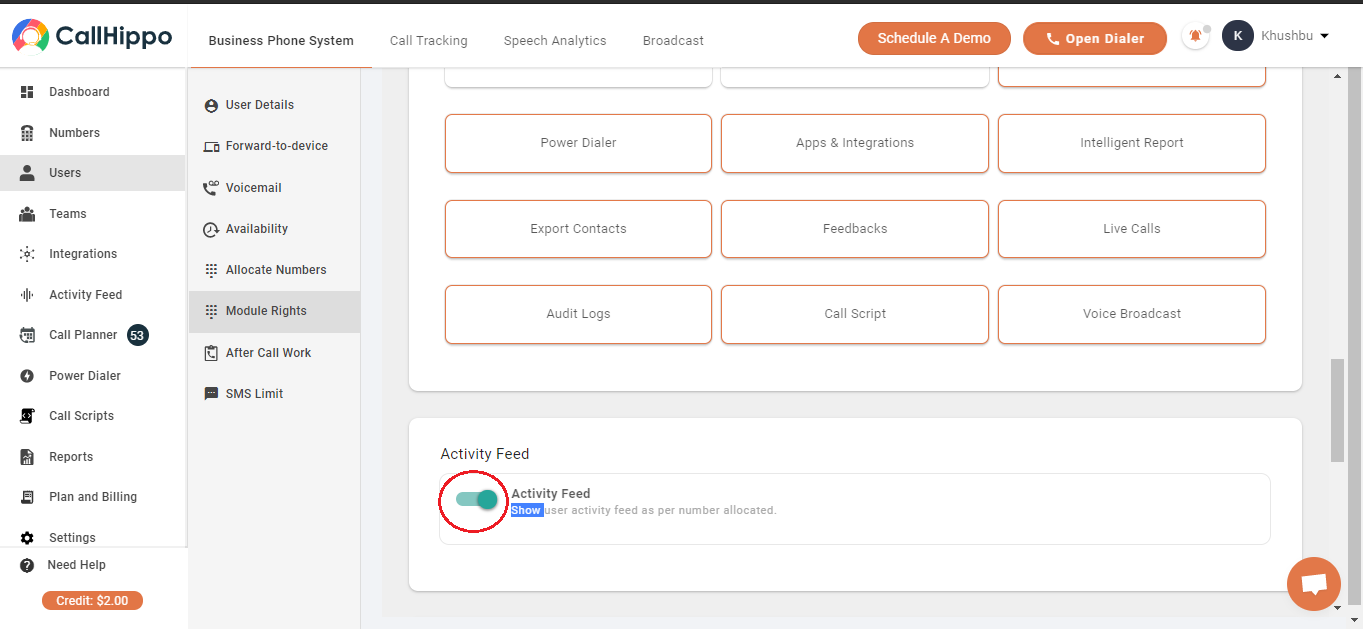
Task: Toggle Intelligent Report module right
Action: click(1132, 143)
